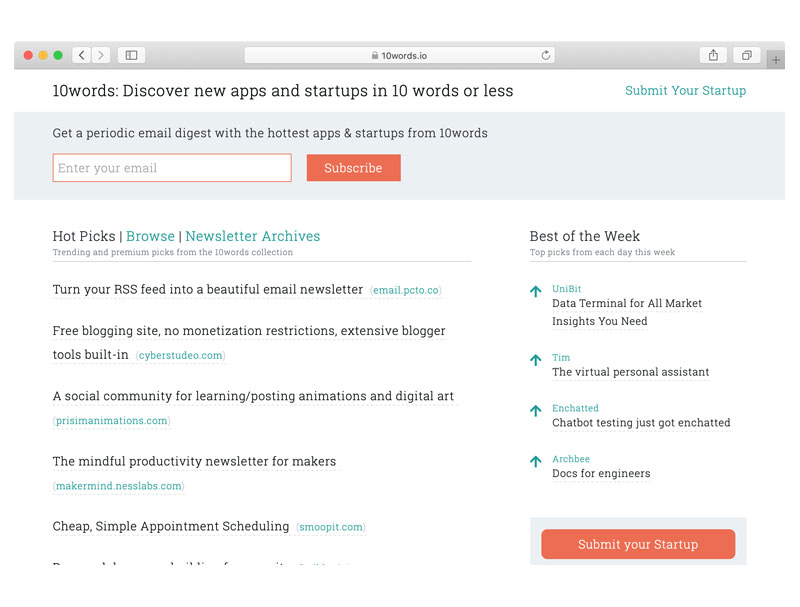Upvote Tim virtual personal assistant arrow

pos(536,360)
